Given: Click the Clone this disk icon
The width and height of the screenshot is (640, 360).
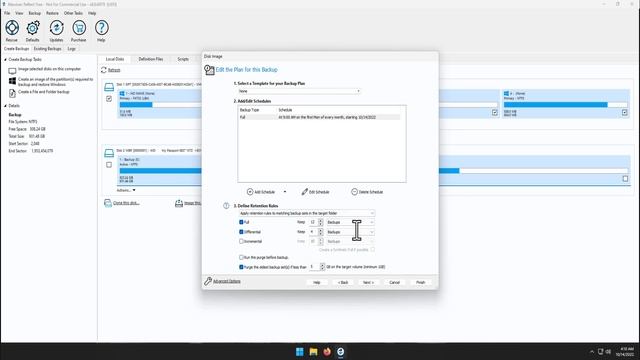Looking at the screenshot, I should click(108, 203).
